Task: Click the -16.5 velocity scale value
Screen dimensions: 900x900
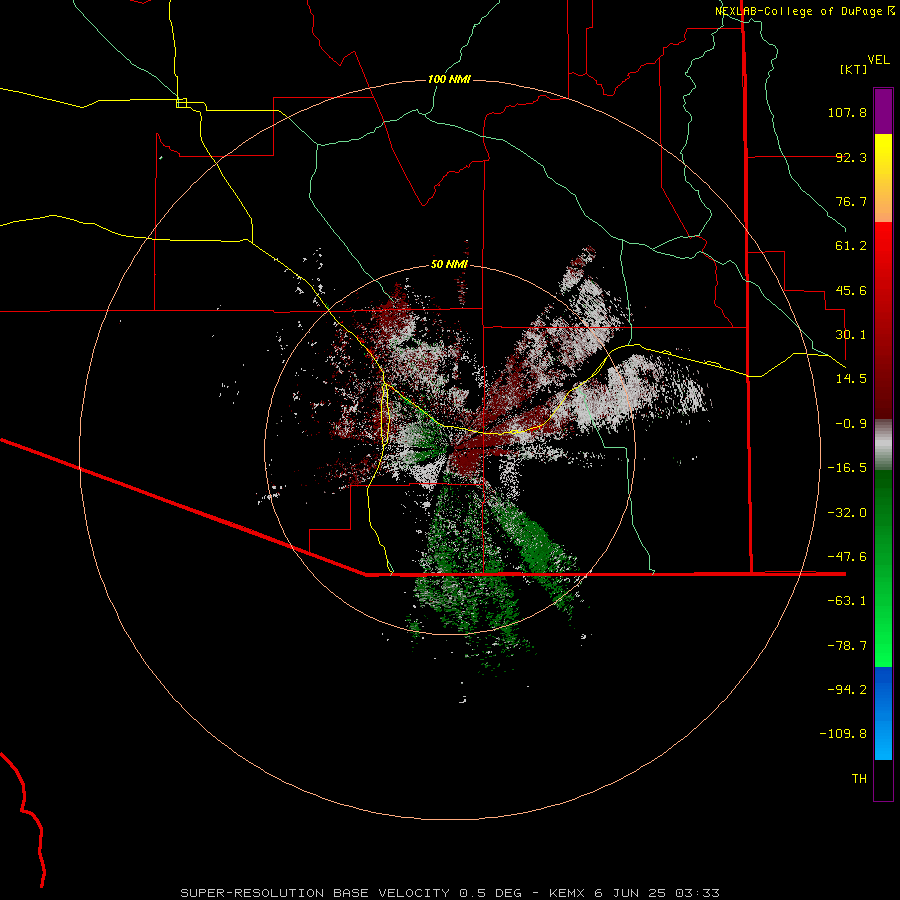Action: (847, 468)
